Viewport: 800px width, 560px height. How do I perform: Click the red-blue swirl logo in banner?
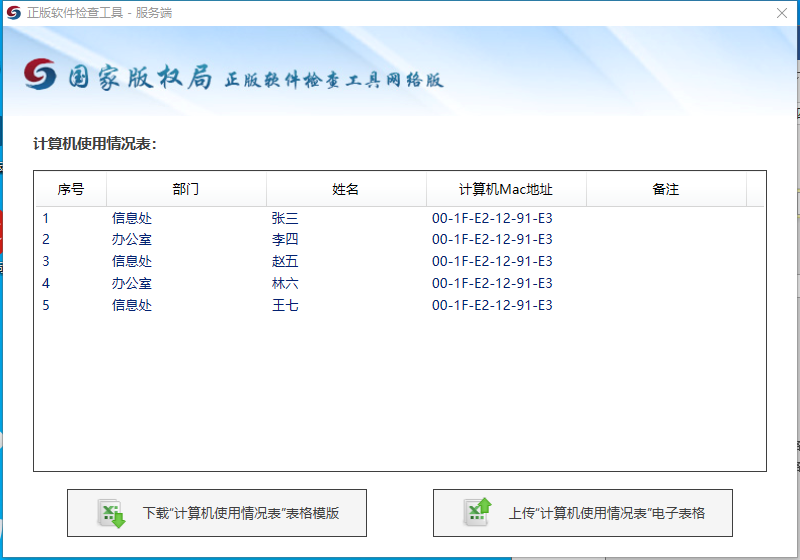click(x=40, y=74)
